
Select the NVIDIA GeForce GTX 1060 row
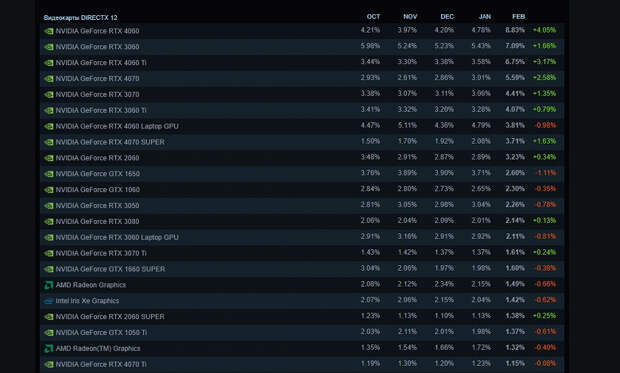click(x=302, y=189)
